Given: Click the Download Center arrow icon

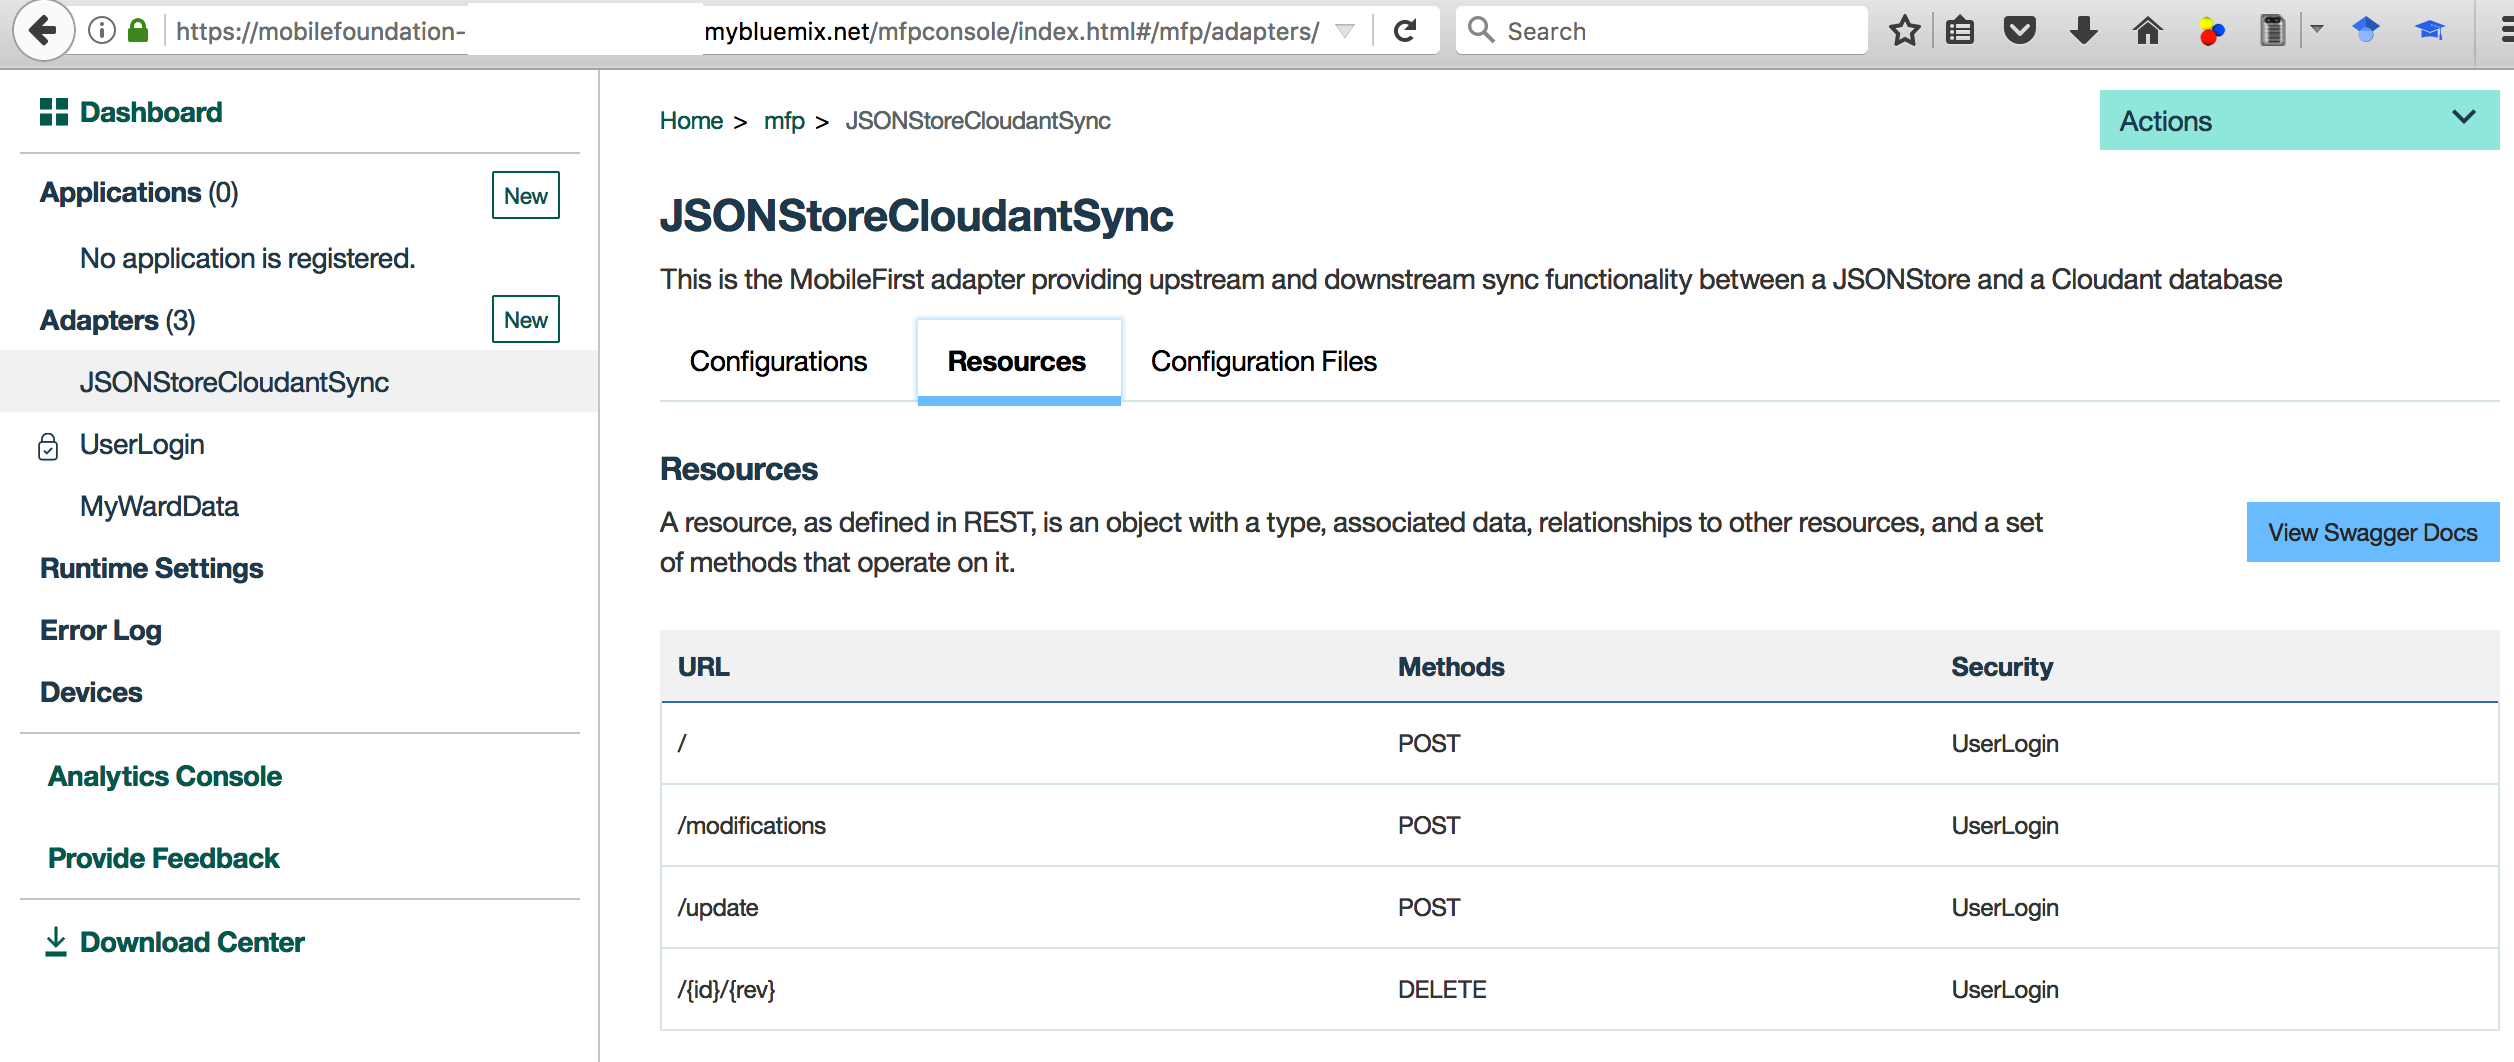Looking at the screenshot, I should [56, 942].
